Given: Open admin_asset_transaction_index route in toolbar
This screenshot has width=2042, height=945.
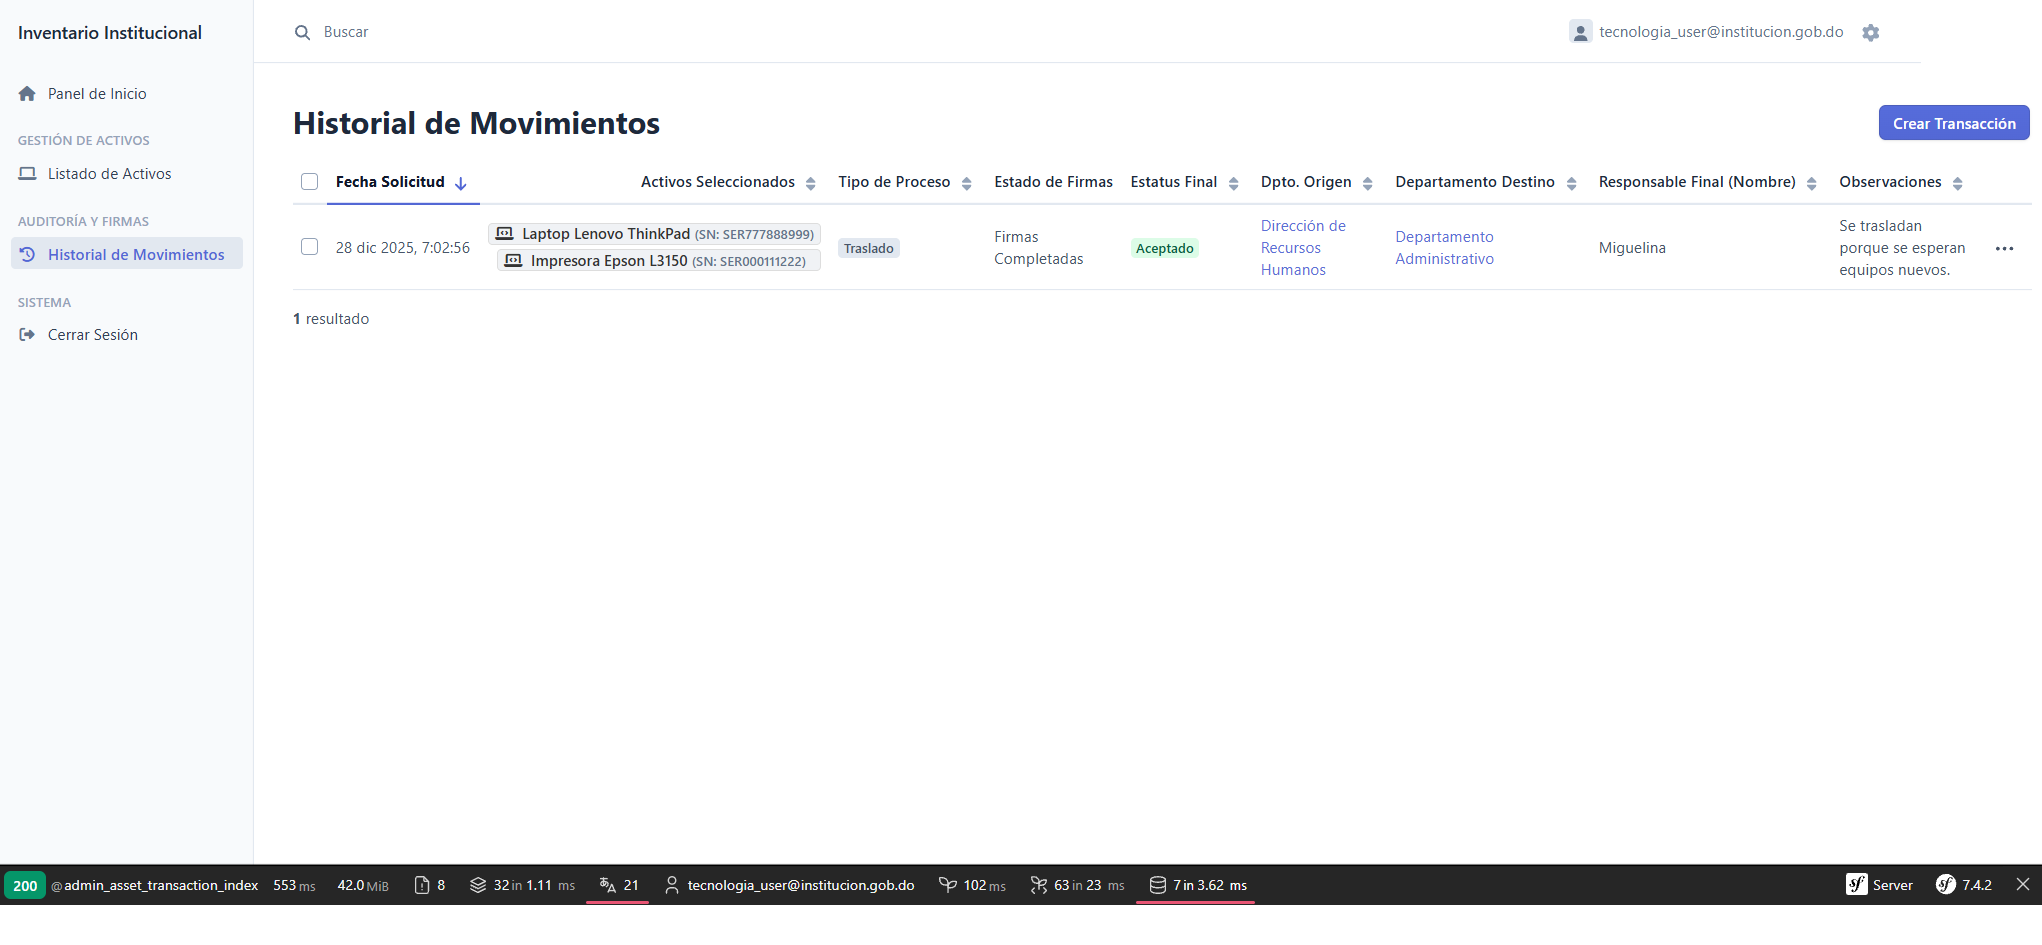Looking at the screenshot, I should coord(155,885).
